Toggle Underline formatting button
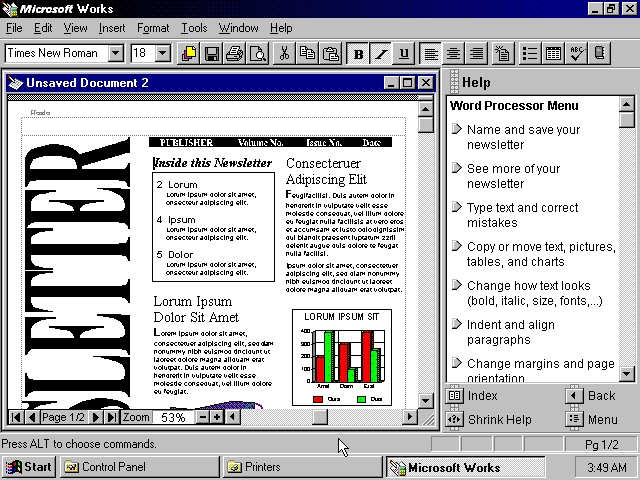The image size is (640, 480). [x=404, y=53]
